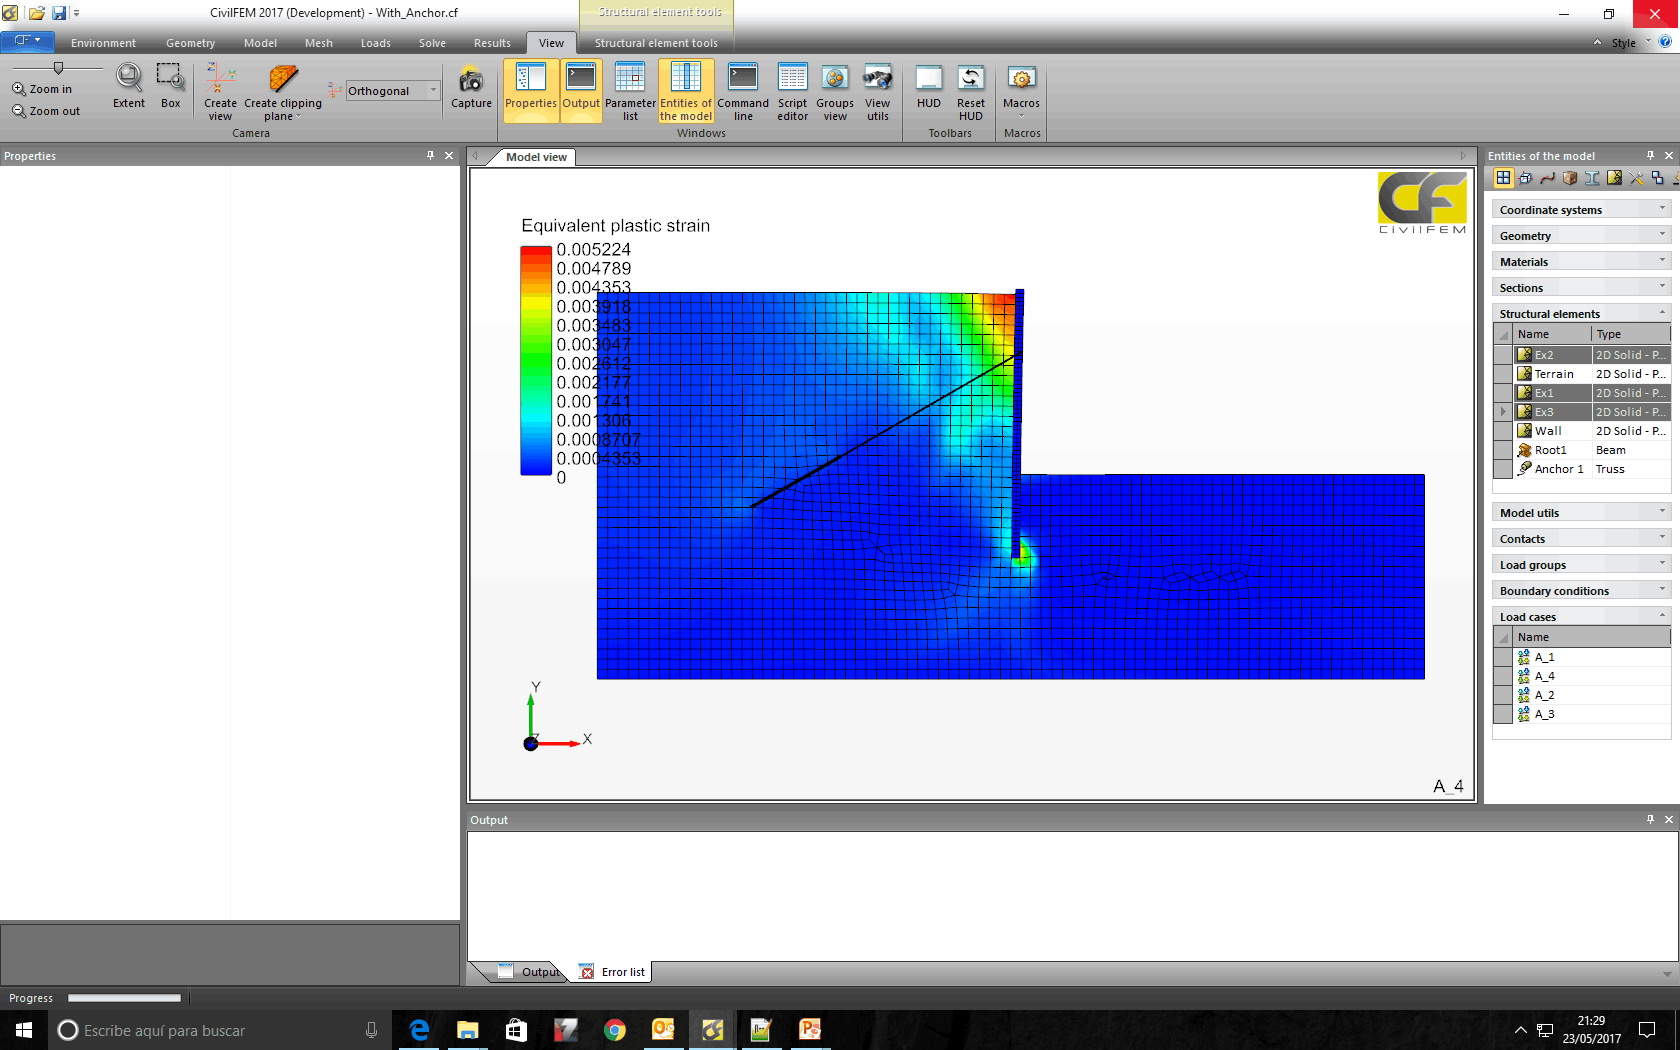The image size is (1680, 1050).
Task: Switch to the Results ribbon tab
Action: click(492, 43)
